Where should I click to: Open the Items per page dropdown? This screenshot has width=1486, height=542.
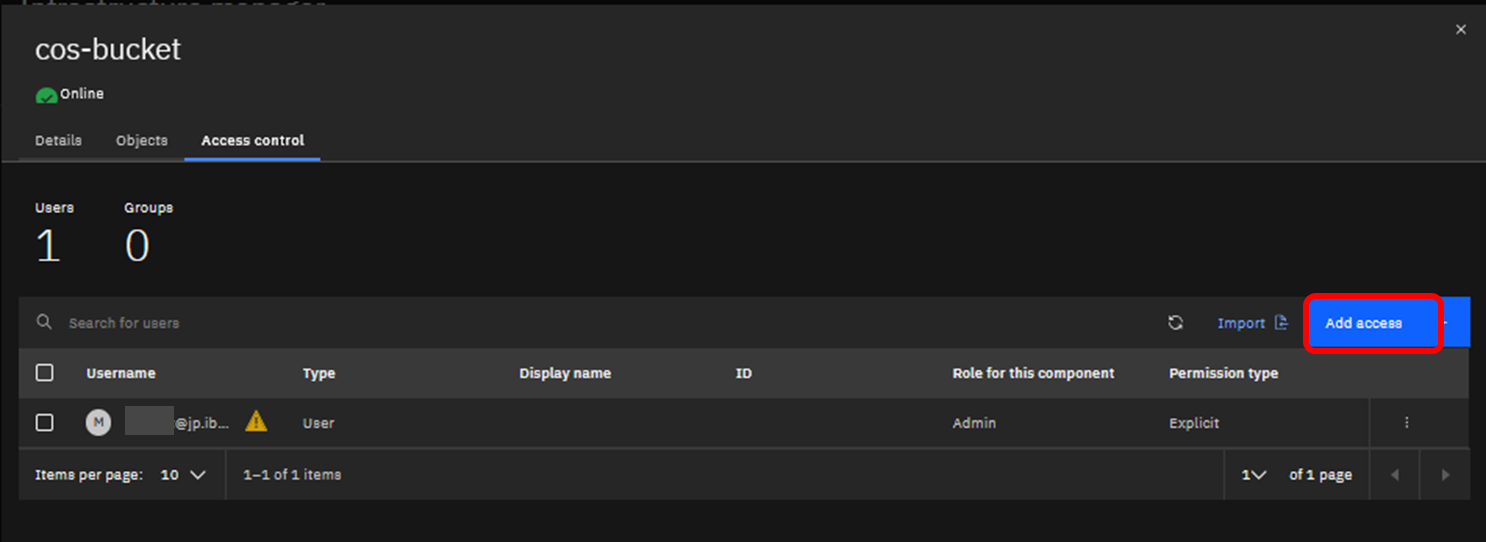click(x=183, y=475)
